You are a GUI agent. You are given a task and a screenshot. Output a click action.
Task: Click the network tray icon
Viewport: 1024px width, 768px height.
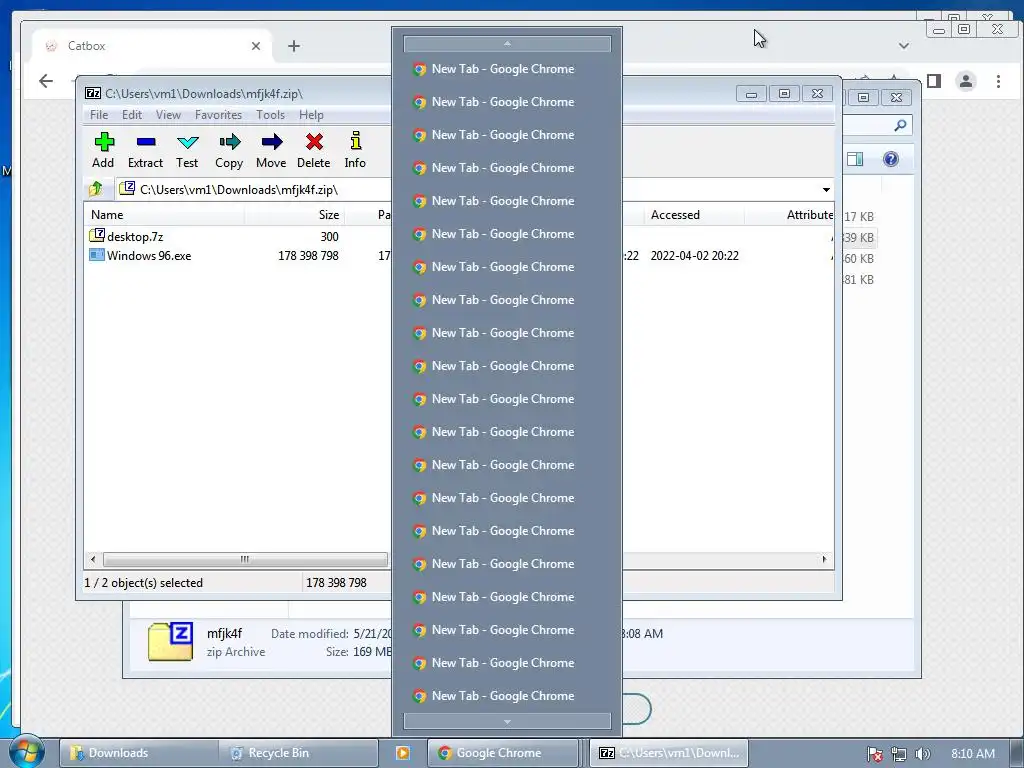899,754
